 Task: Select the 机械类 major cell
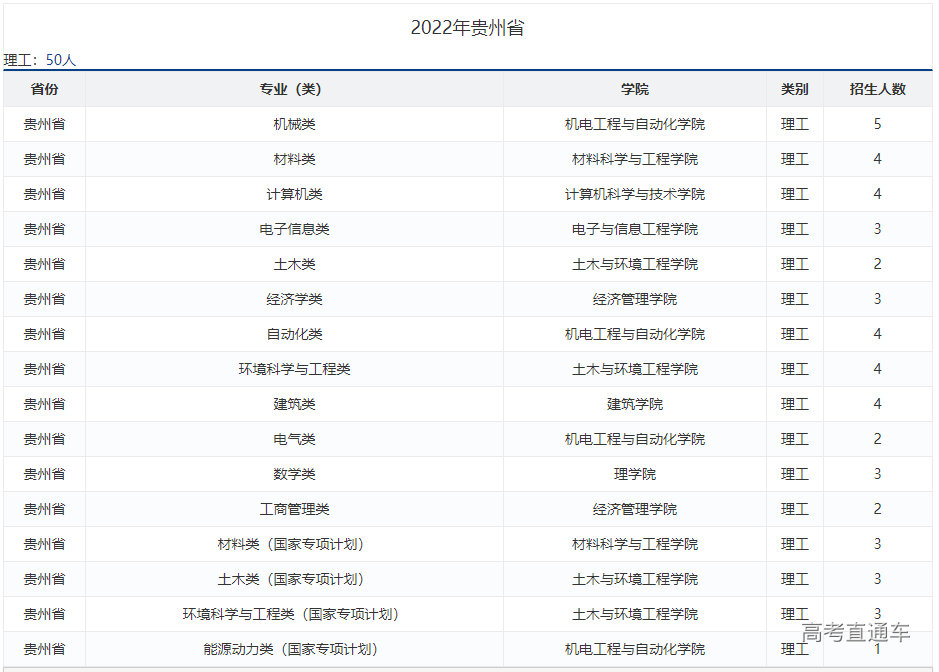[294, 124]
